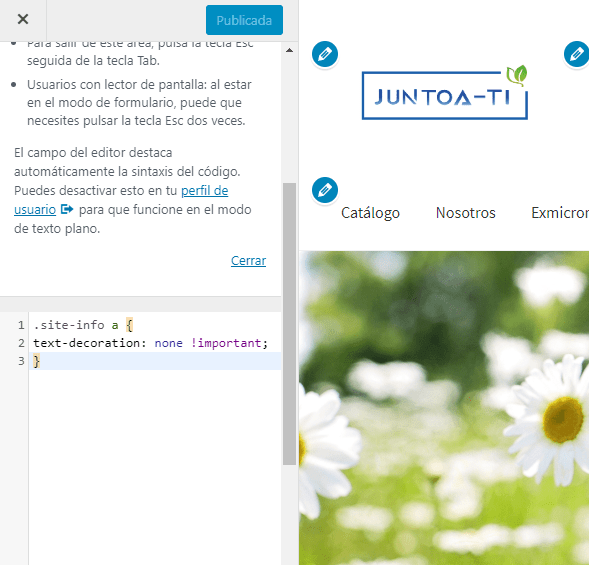Close the Customizer with the X icon
Image resolution: width=589 pixels, height=565 pixels.
coord(23,19)
